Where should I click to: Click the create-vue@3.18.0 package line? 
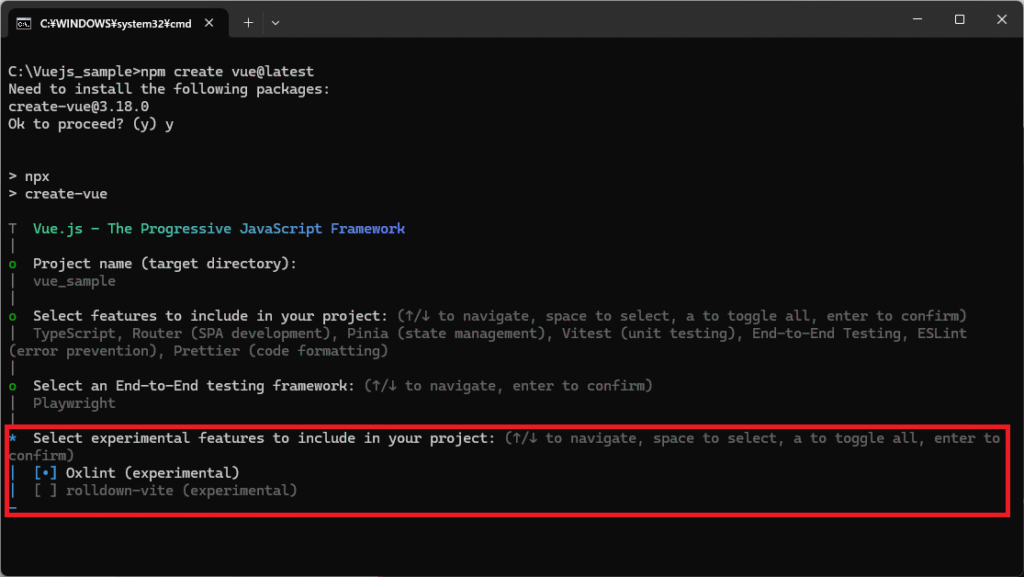(x=78, y=106)
